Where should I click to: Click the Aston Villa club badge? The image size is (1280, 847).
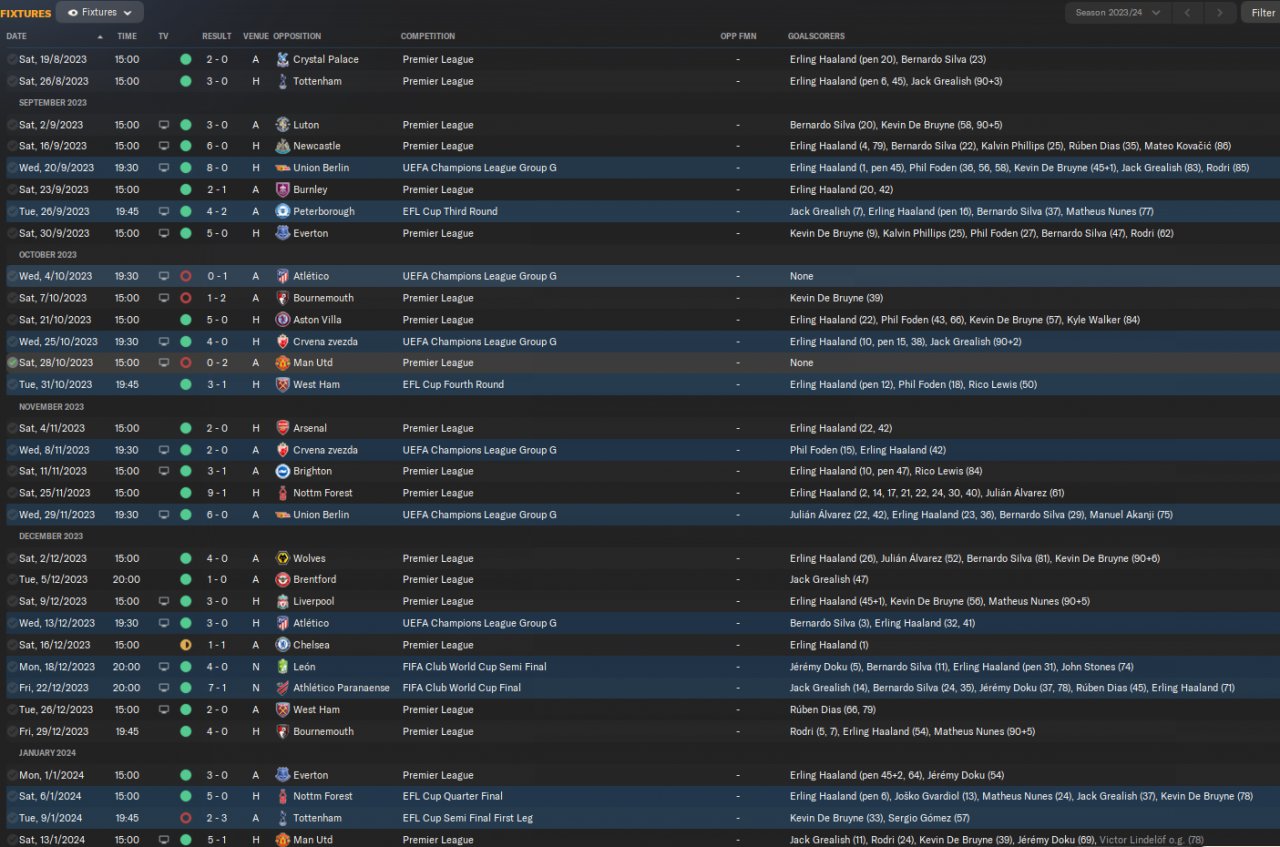pos(283,320)
